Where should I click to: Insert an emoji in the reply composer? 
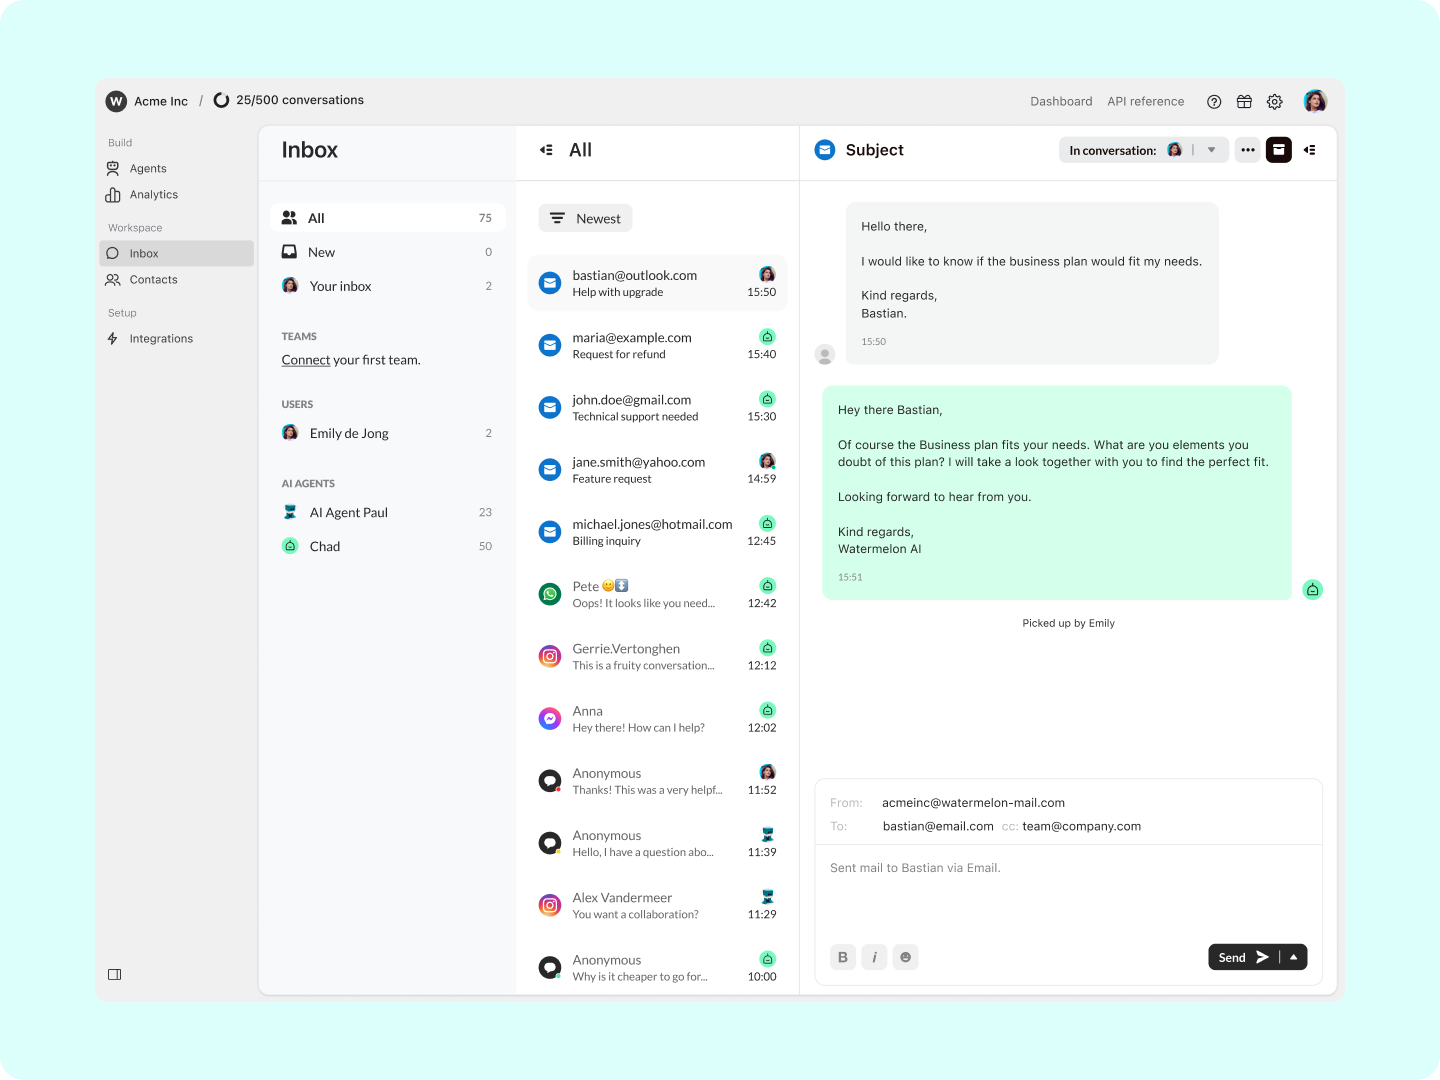tap(905, 957)
